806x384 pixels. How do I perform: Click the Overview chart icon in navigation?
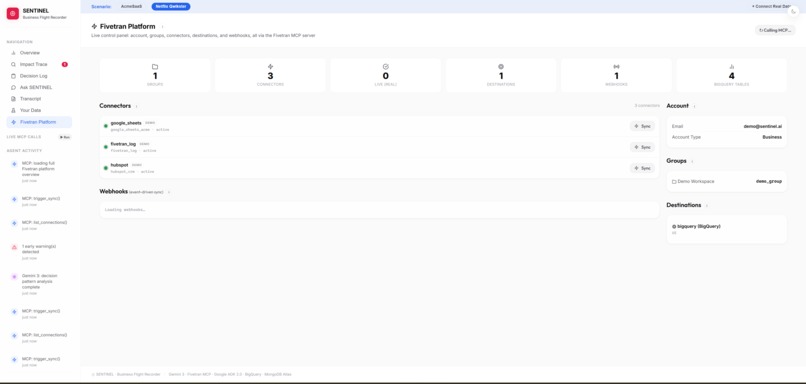click(x=13, y=53)
